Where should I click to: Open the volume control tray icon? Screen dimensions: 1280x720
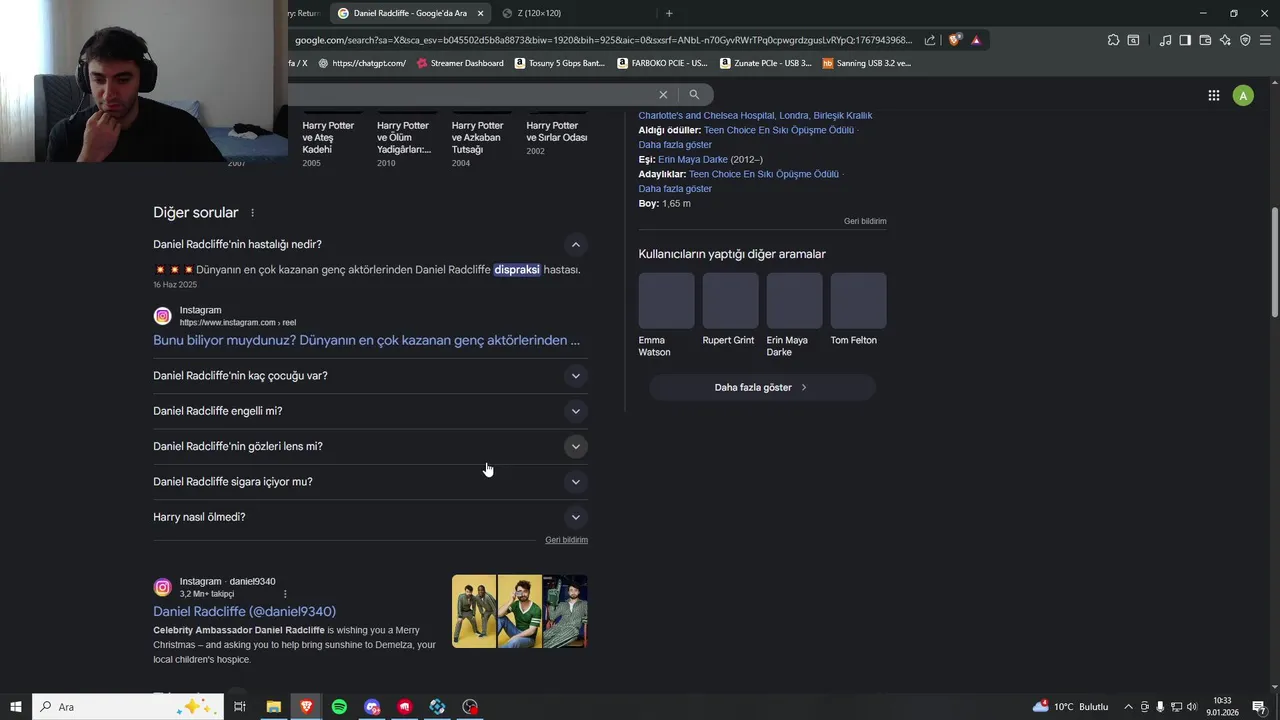1191,707
